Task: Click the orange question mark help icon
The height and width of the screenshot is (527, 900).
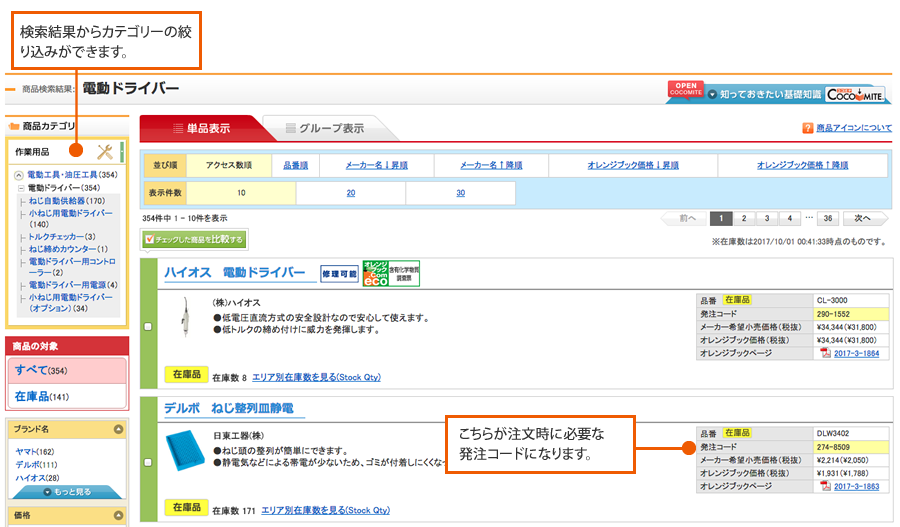Action: coord(808,128)
